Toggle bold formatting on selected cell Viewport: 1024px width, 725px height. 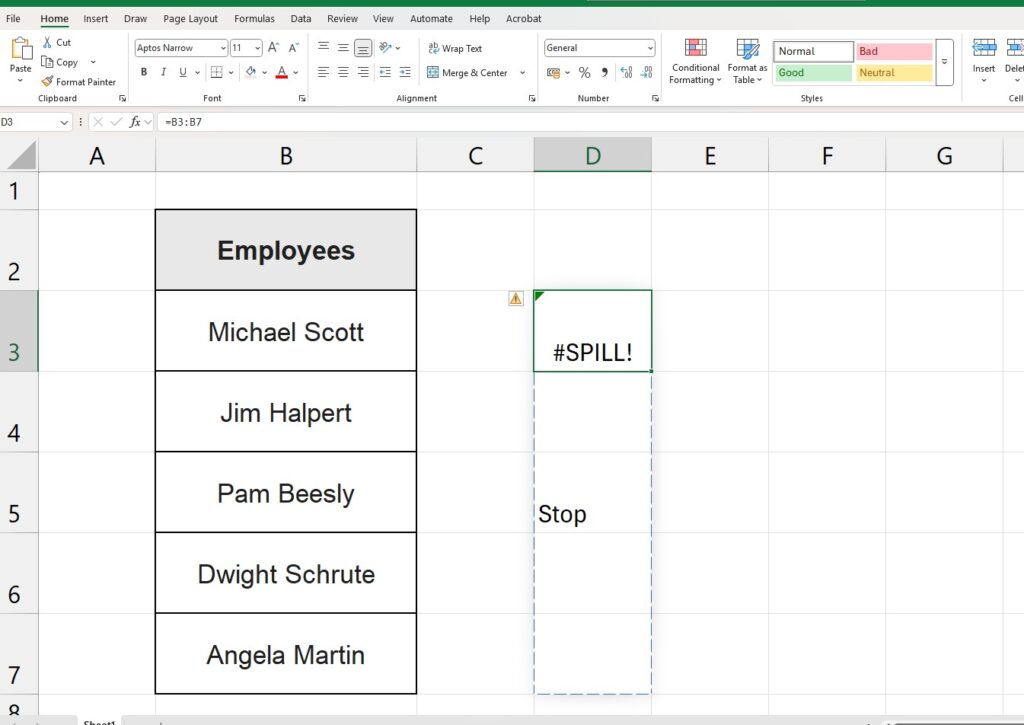(143, 72)
